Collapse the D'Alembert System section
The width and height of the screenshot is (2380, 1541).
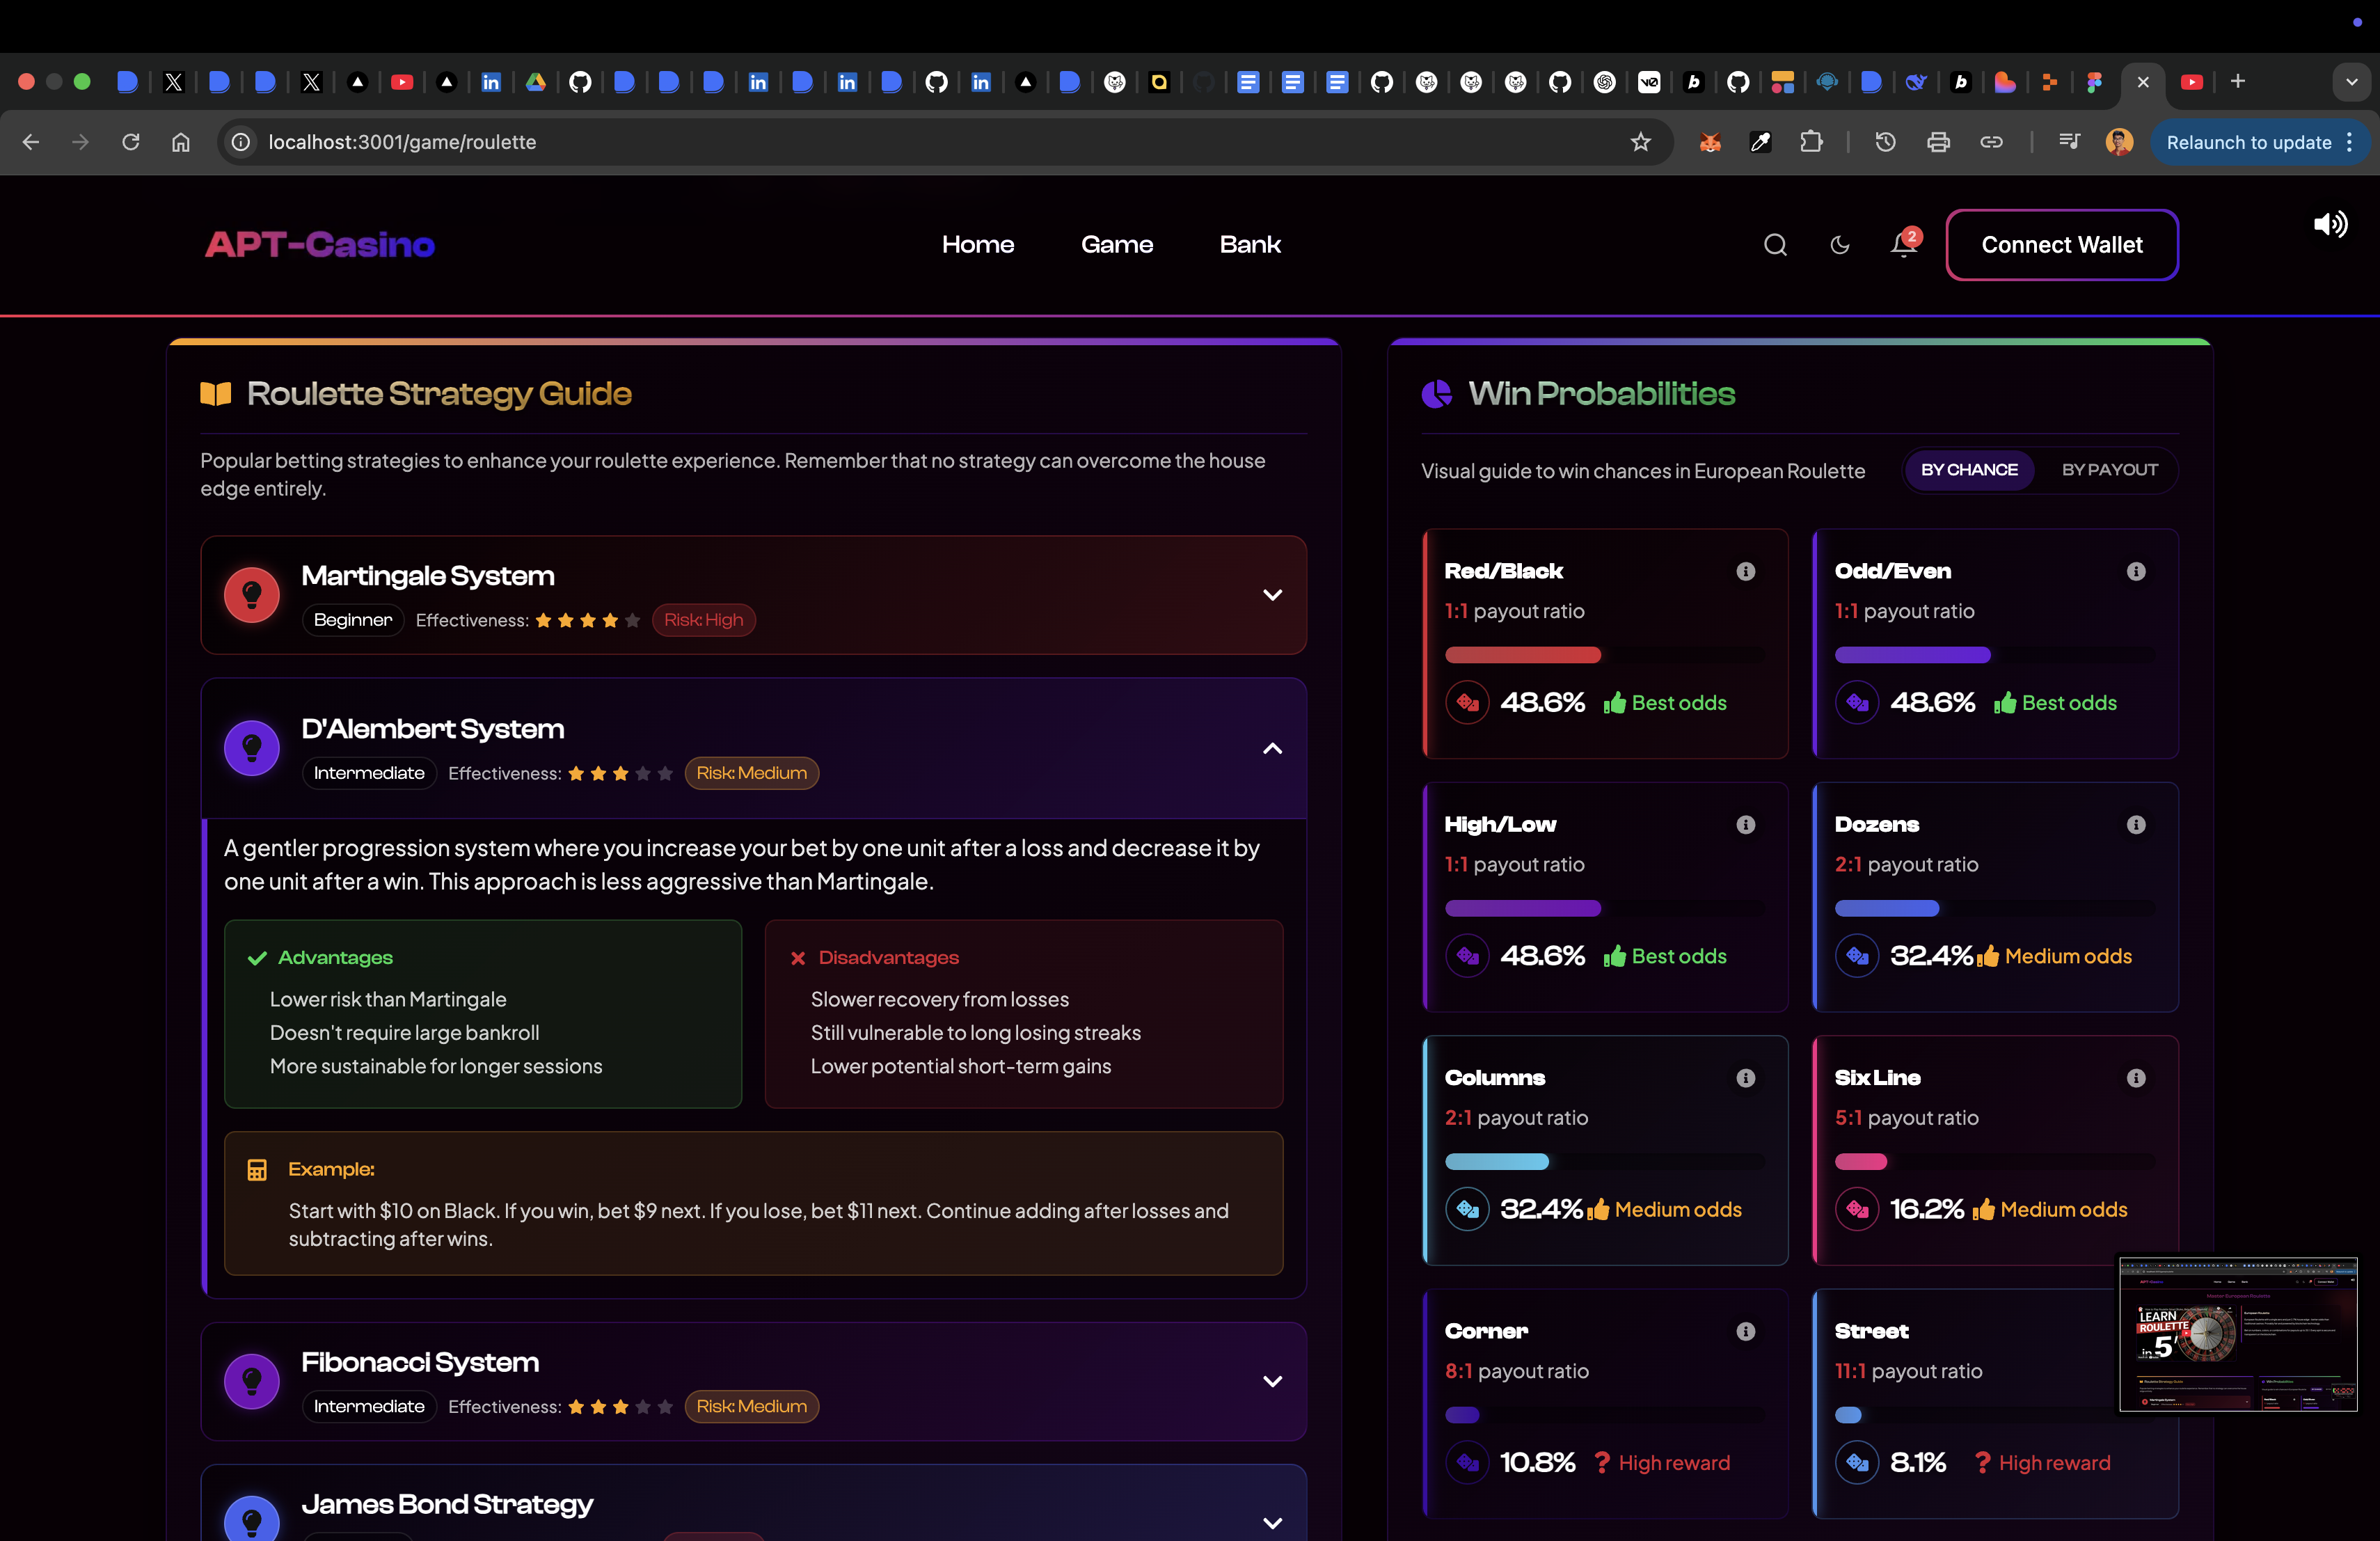[1272, 748]
